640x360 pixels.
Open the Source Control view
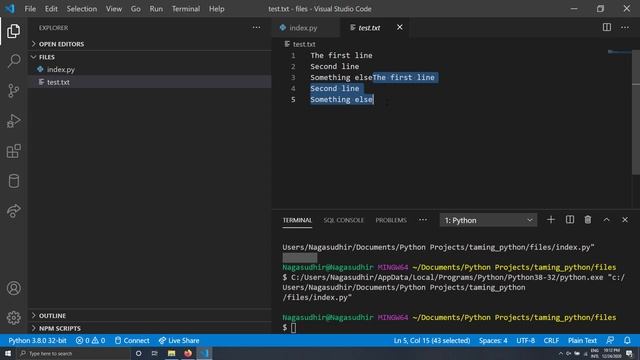coord(13,91)
